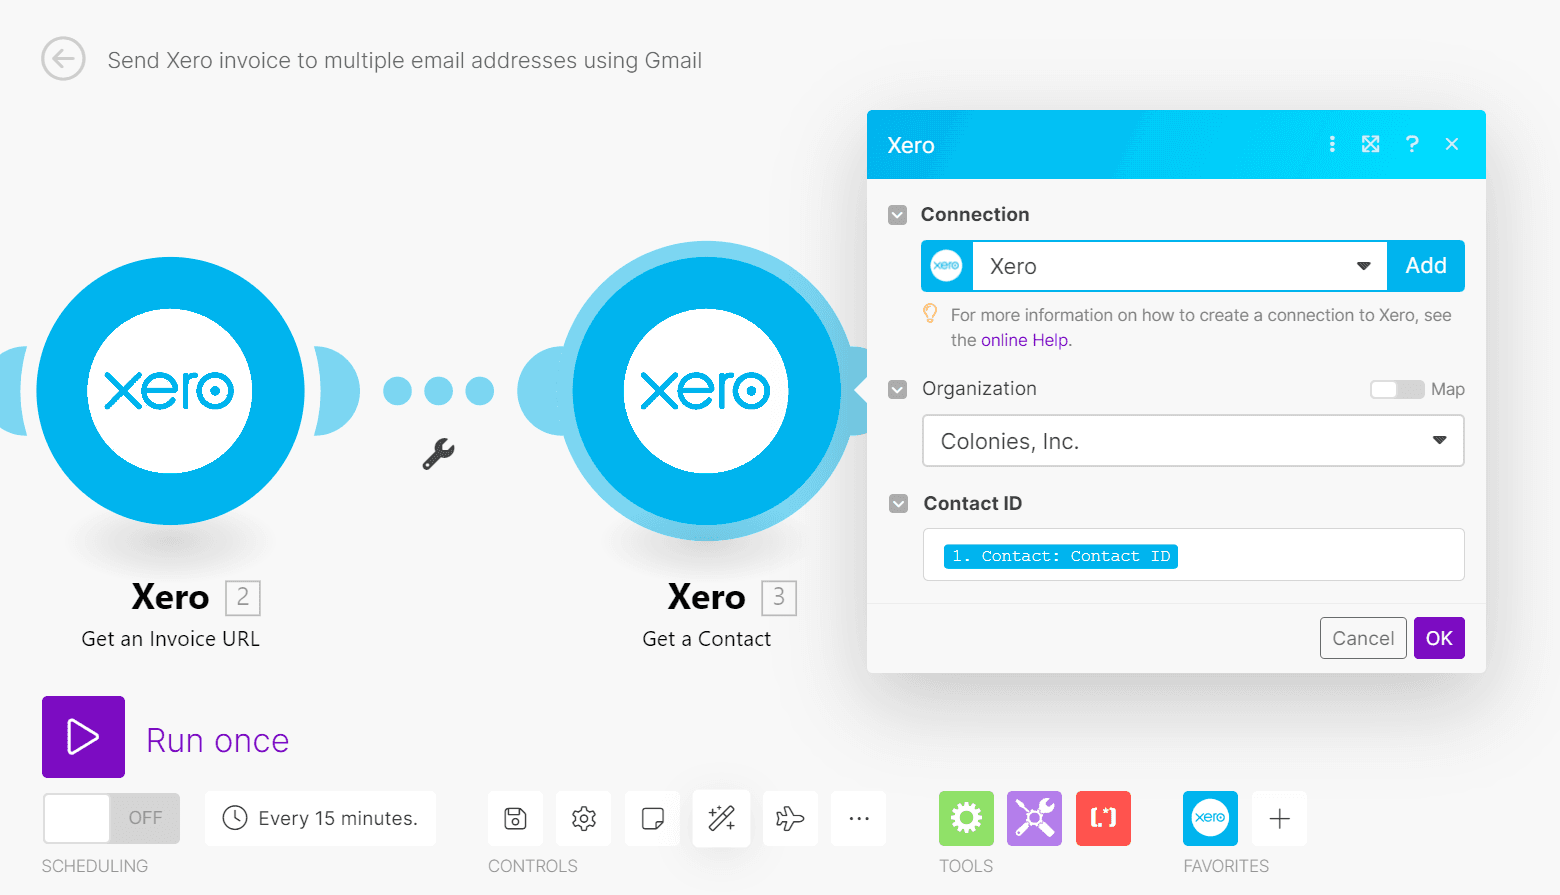Image resolution: width=1560 pixels, height=895 pixels.
Task: Open the Colonies, Inc. organization dropdown
Action: coord(1440,440)
